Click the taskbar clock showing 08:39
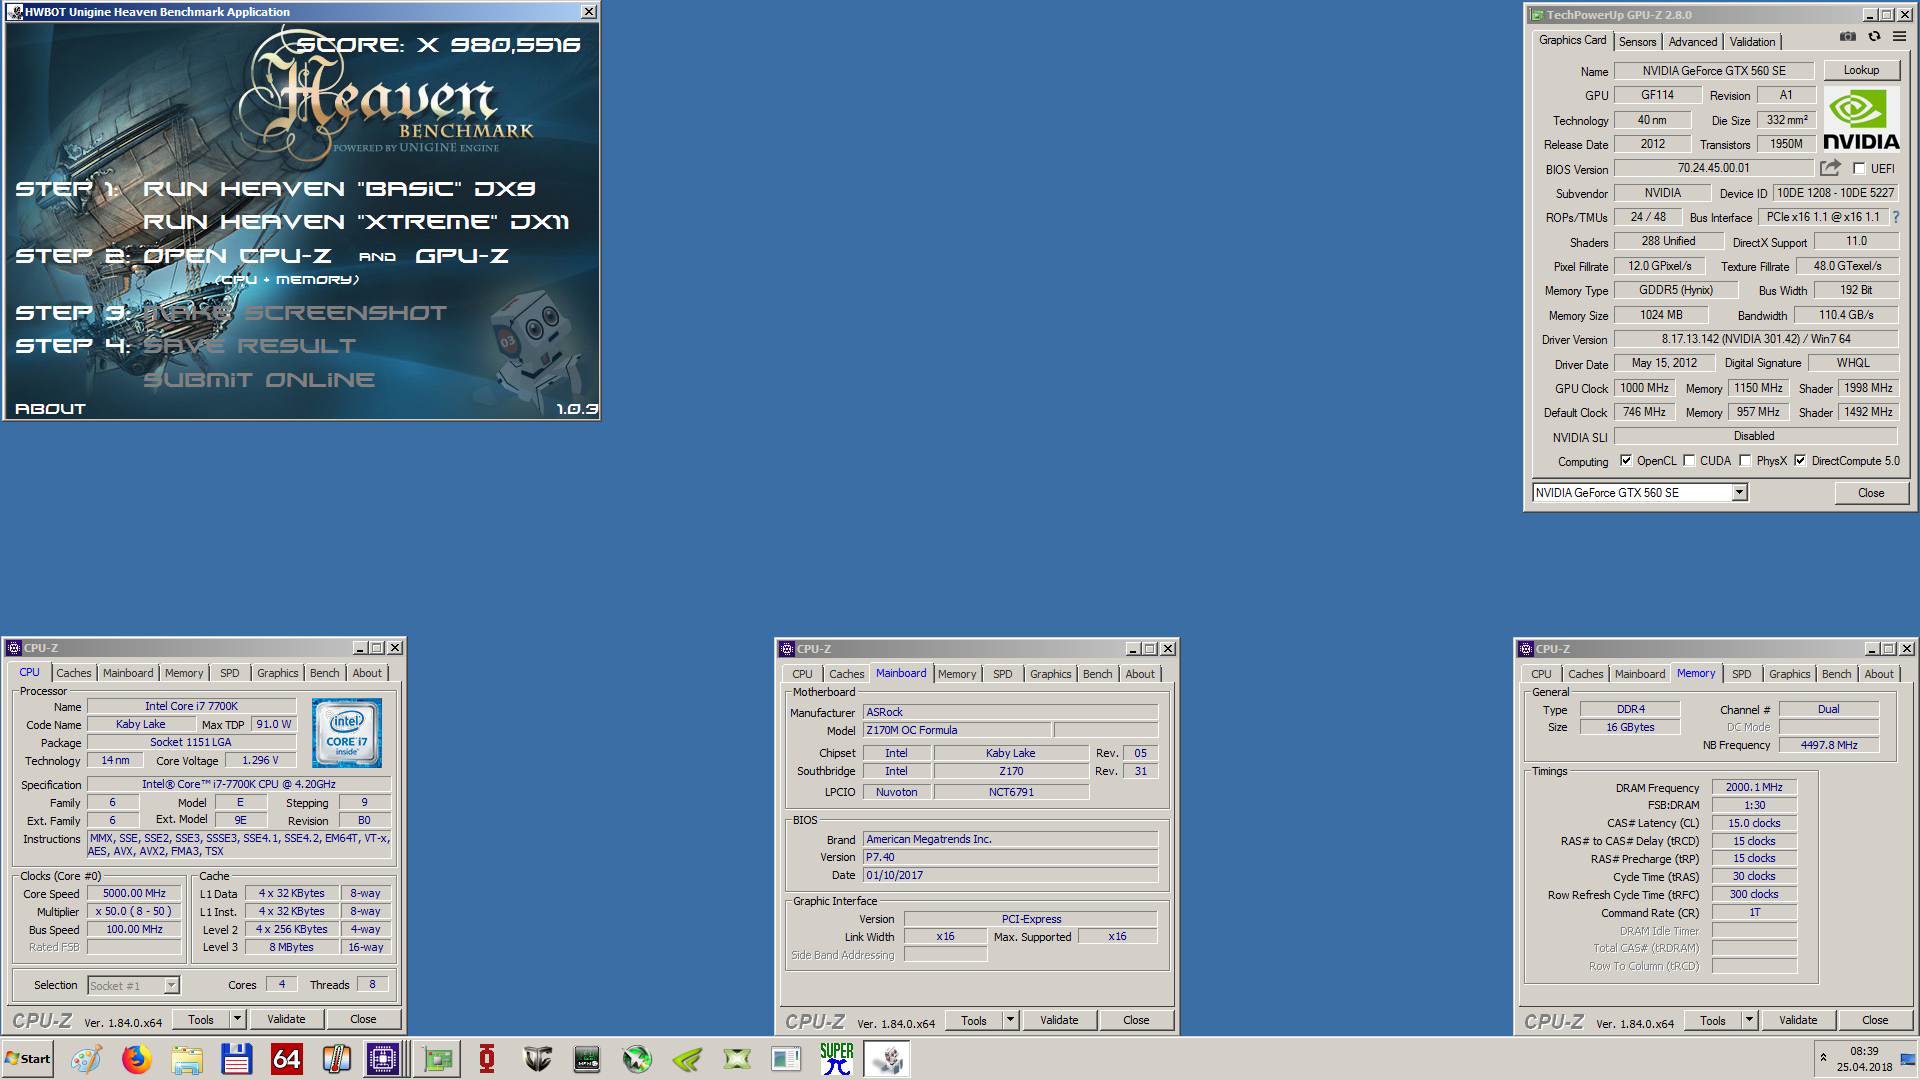The height and width of the screenshot is (1080, 1920). pyautogui.click(x=1864, y=1051)
